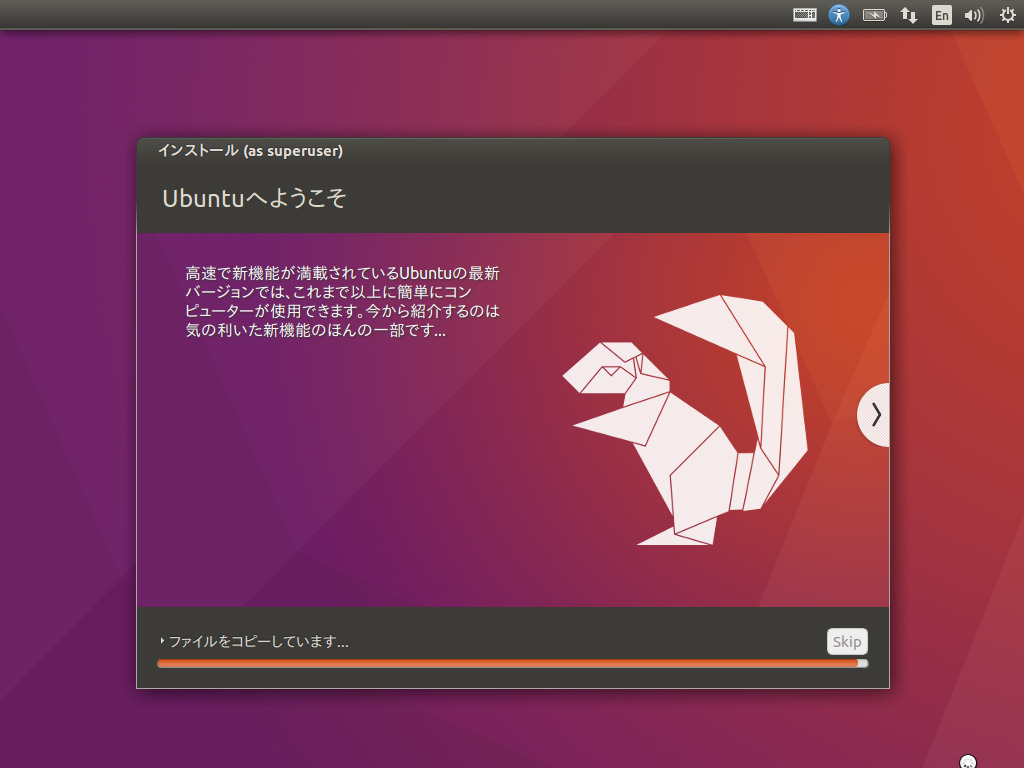Click the installation progress bar
The height and width of the screenshot is (768, 1024).
click(x=513, y=664)
